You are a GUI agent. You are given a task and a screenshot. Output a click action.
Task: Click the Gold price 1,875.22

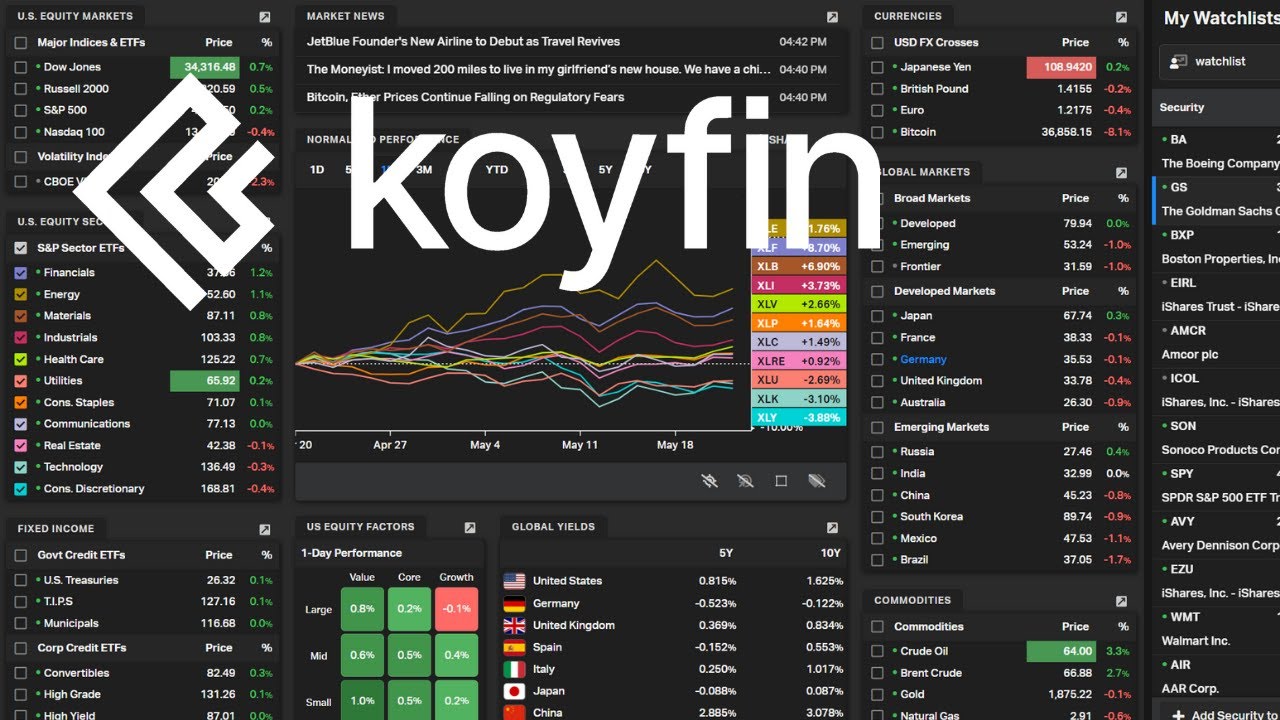click(1070, 695)
